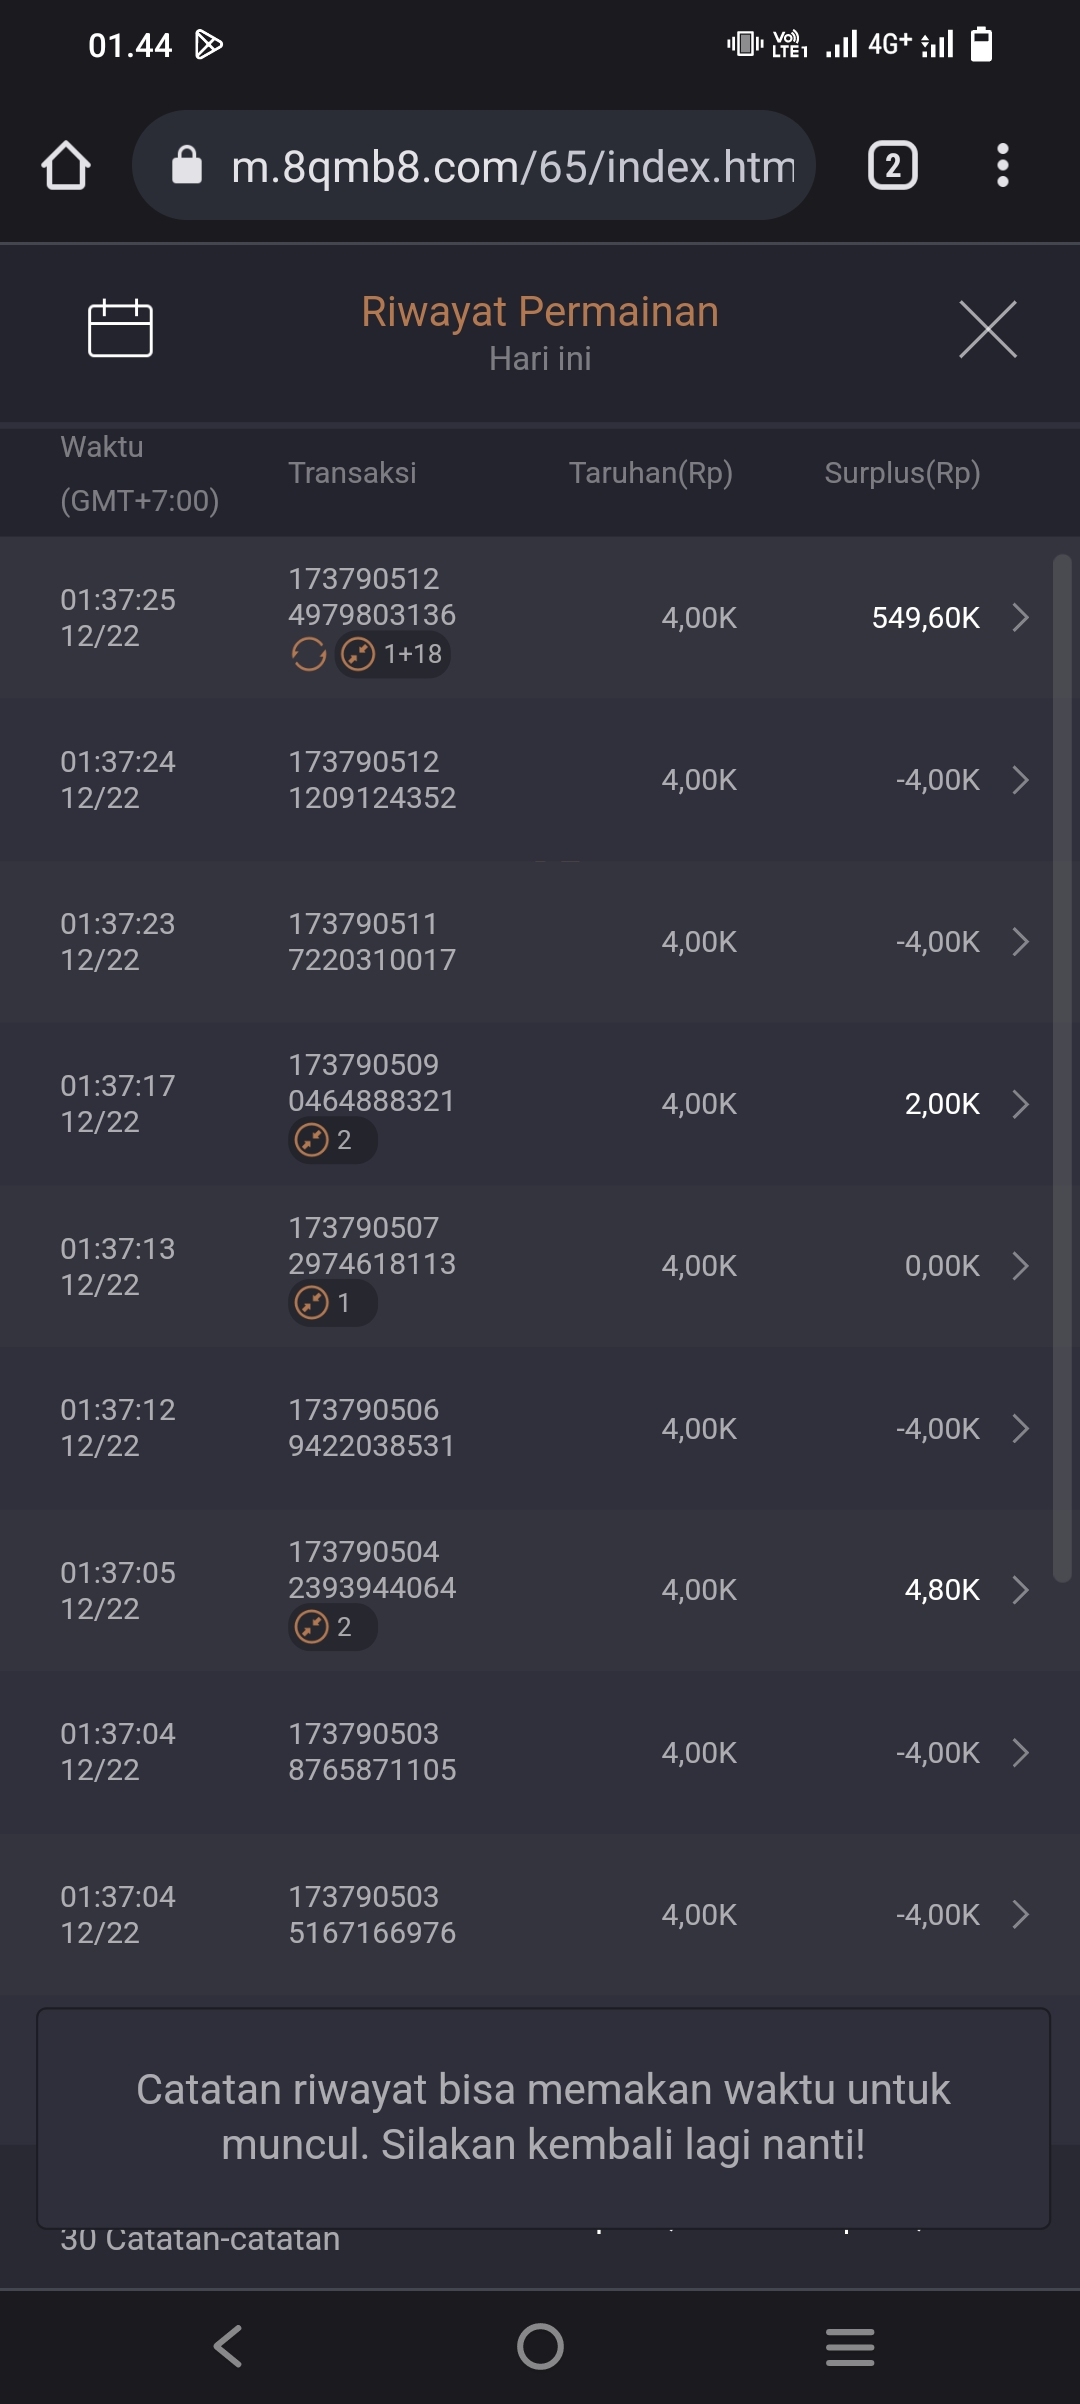The height and width of the screenshot is (2404, 1080).
Task: Tap the padlock icon in address bar
Action: coord(187,165)
